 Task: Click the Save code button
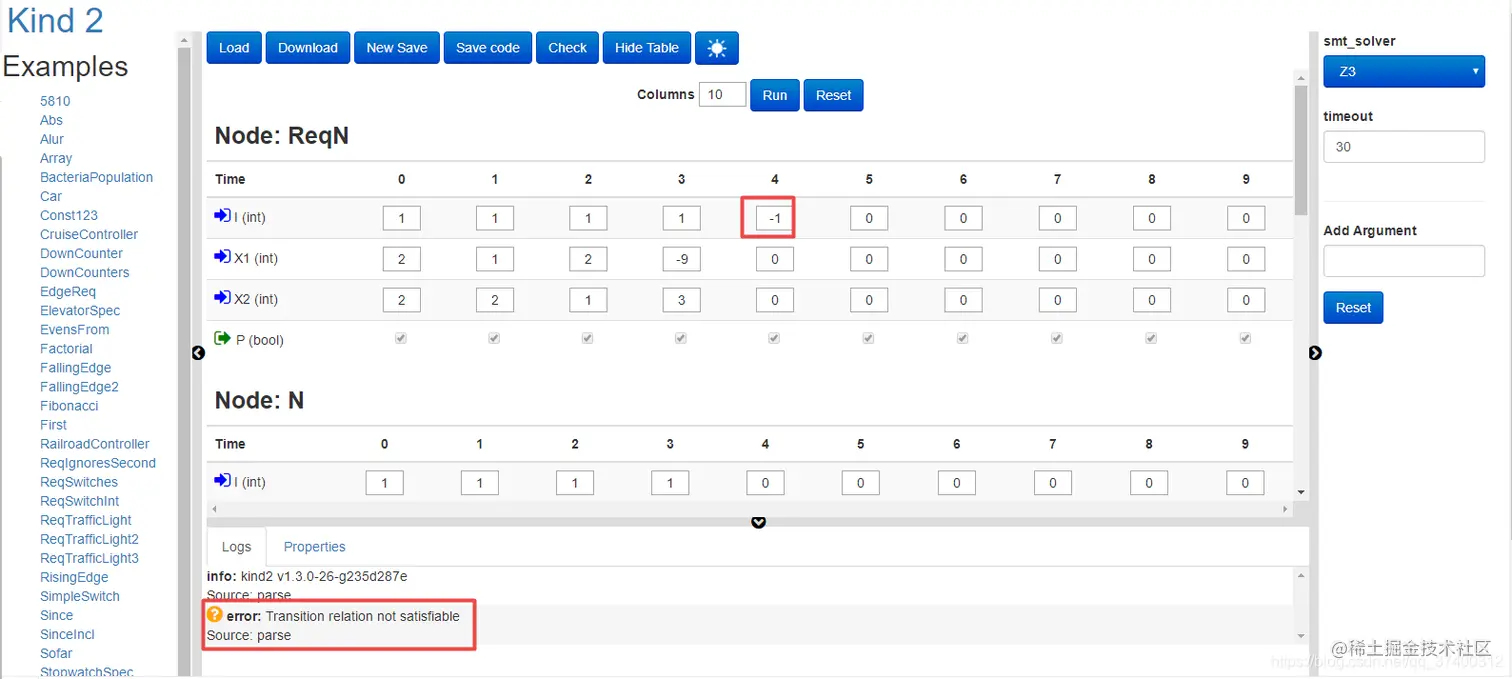pyautogui.click(x=488, y=48)
